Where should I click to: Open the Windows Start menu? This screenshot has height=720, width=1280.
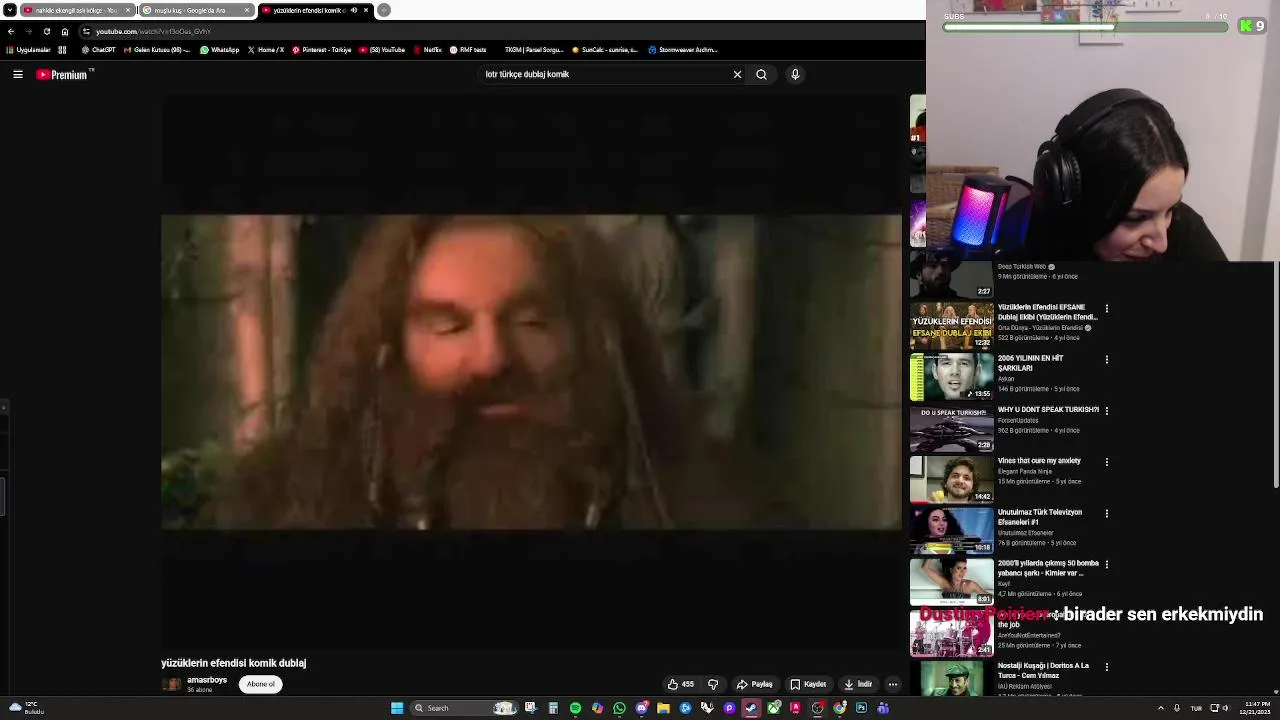397,708
